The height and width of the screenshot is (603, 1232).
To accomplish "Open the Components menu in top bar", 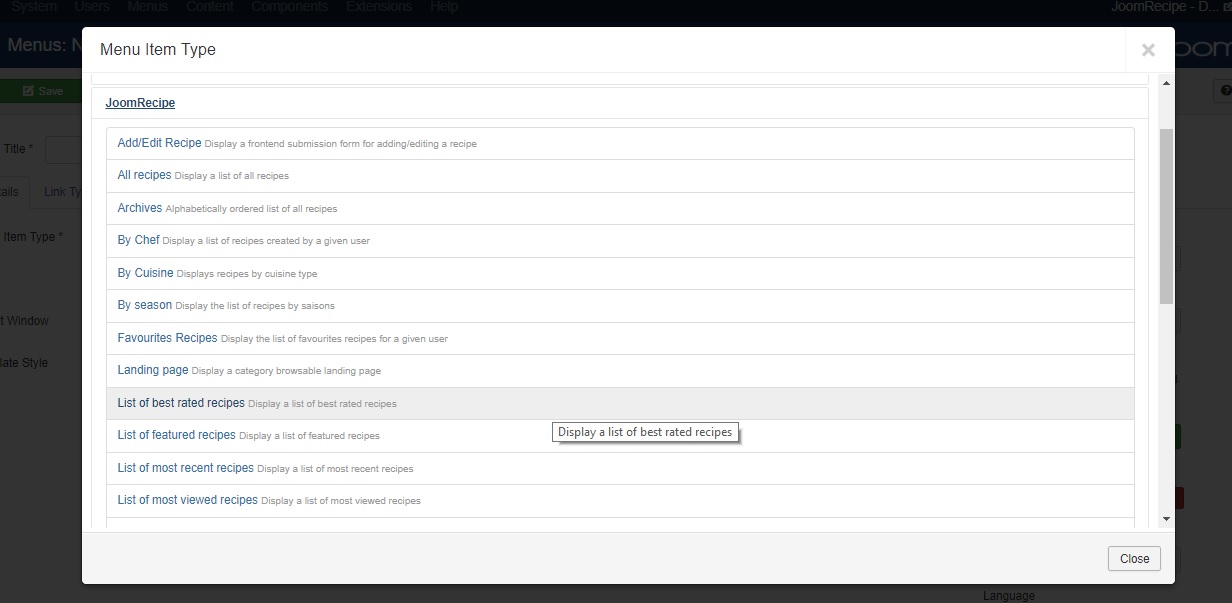I will pyautogui.click(x=290, y=6).
